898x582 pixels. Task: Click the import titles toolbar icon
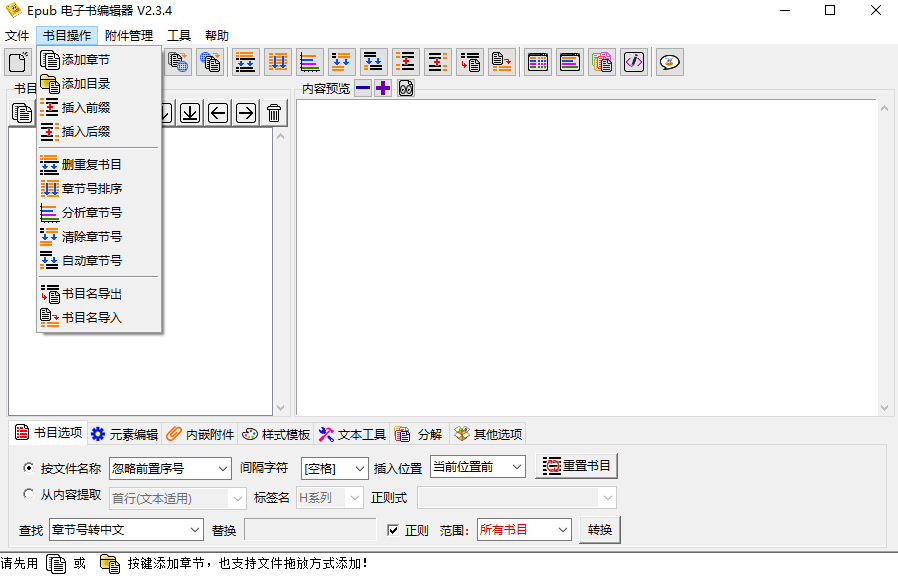click(x=502, y=62)
